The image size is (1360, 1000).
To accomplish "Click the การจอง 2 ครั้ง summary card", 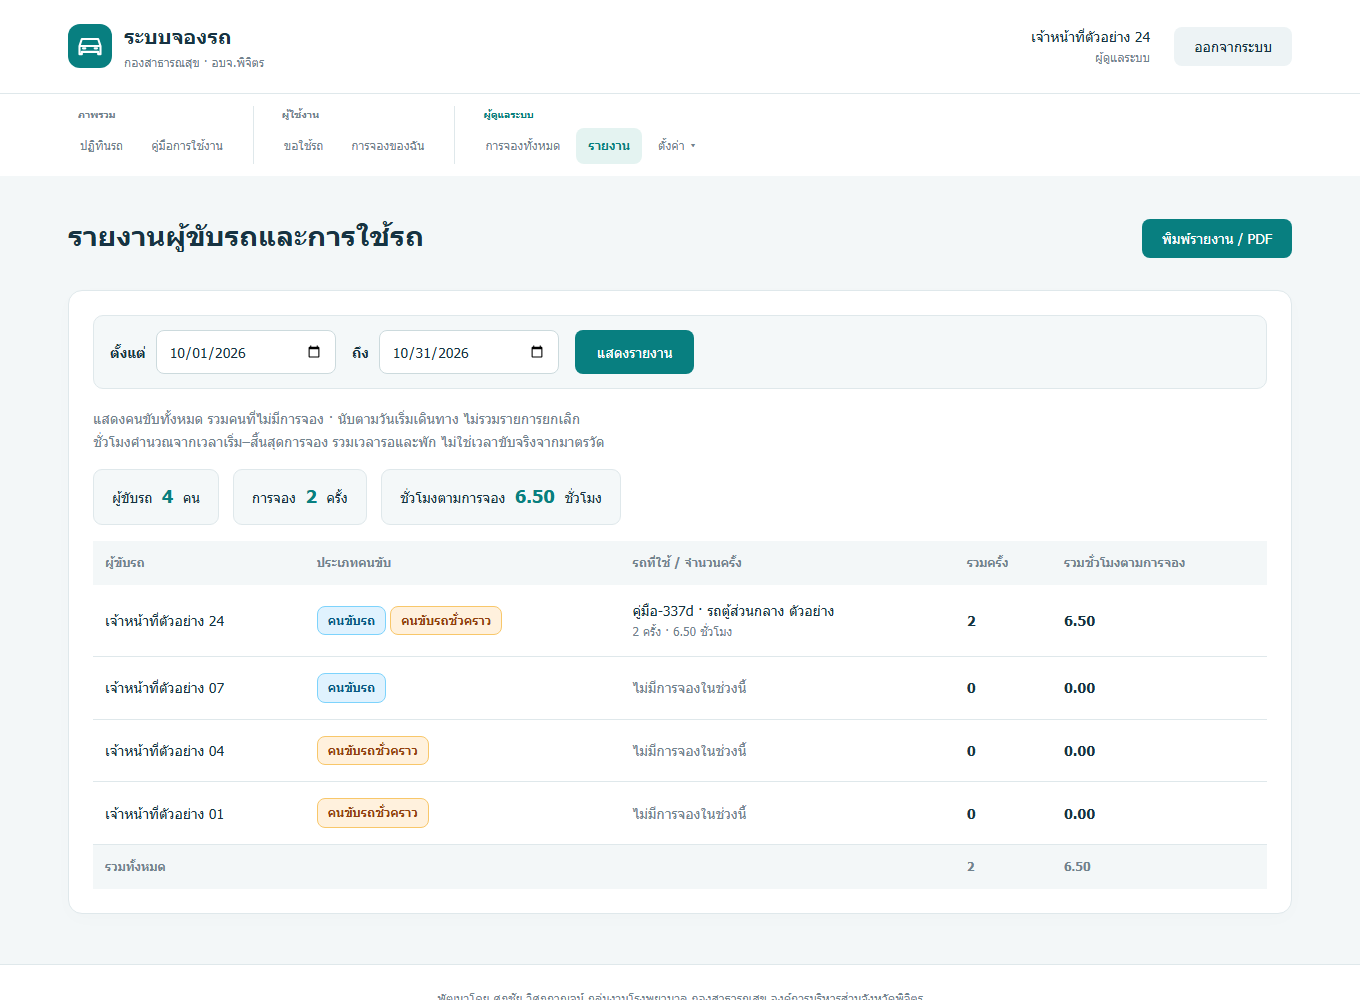I will [x=300, y=497].
